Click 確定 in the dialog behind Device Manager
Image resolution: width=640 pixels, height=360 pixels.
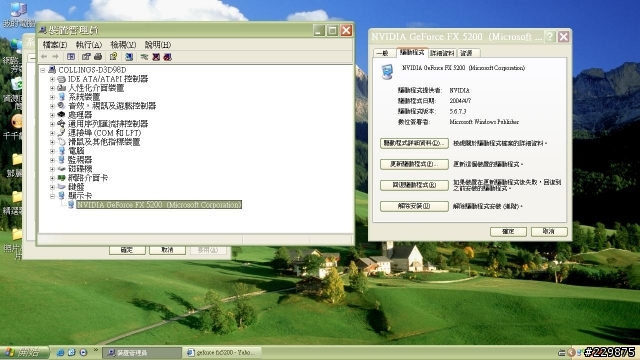(127, 250)
